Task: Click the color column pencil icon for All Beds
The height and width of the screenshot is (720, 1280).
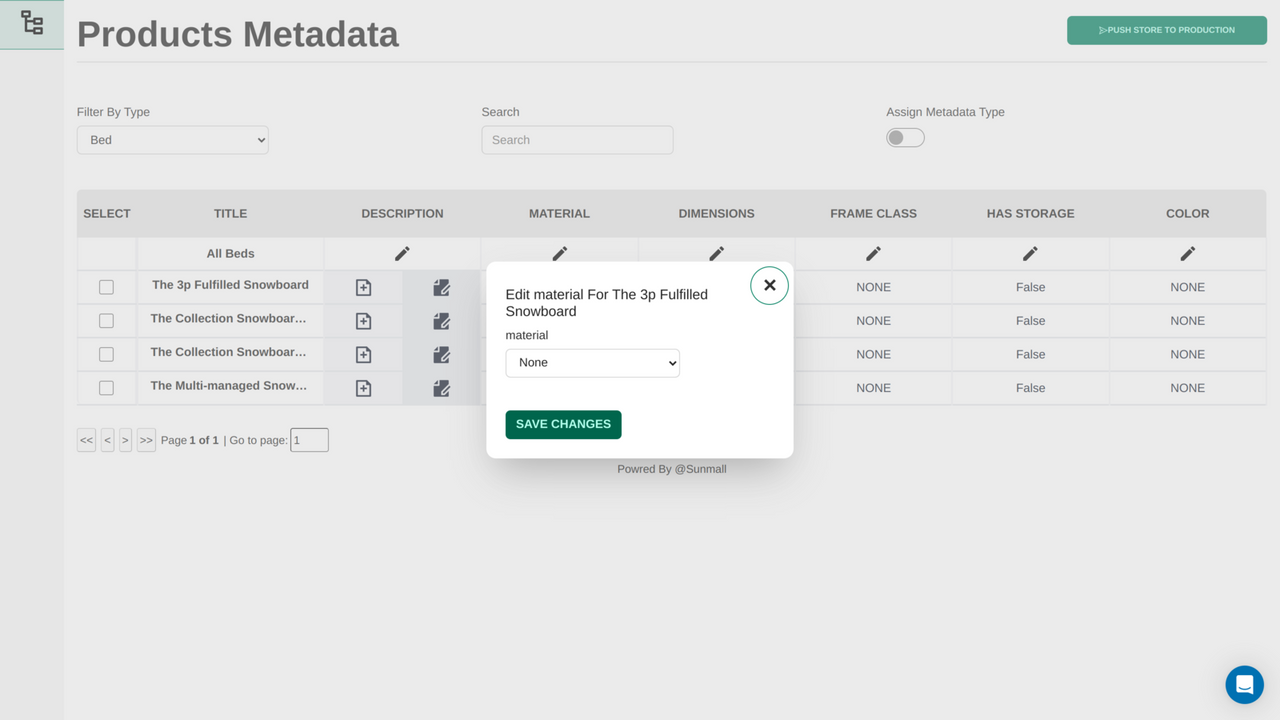Action: pyautogui.click(x=1187, y=253)
